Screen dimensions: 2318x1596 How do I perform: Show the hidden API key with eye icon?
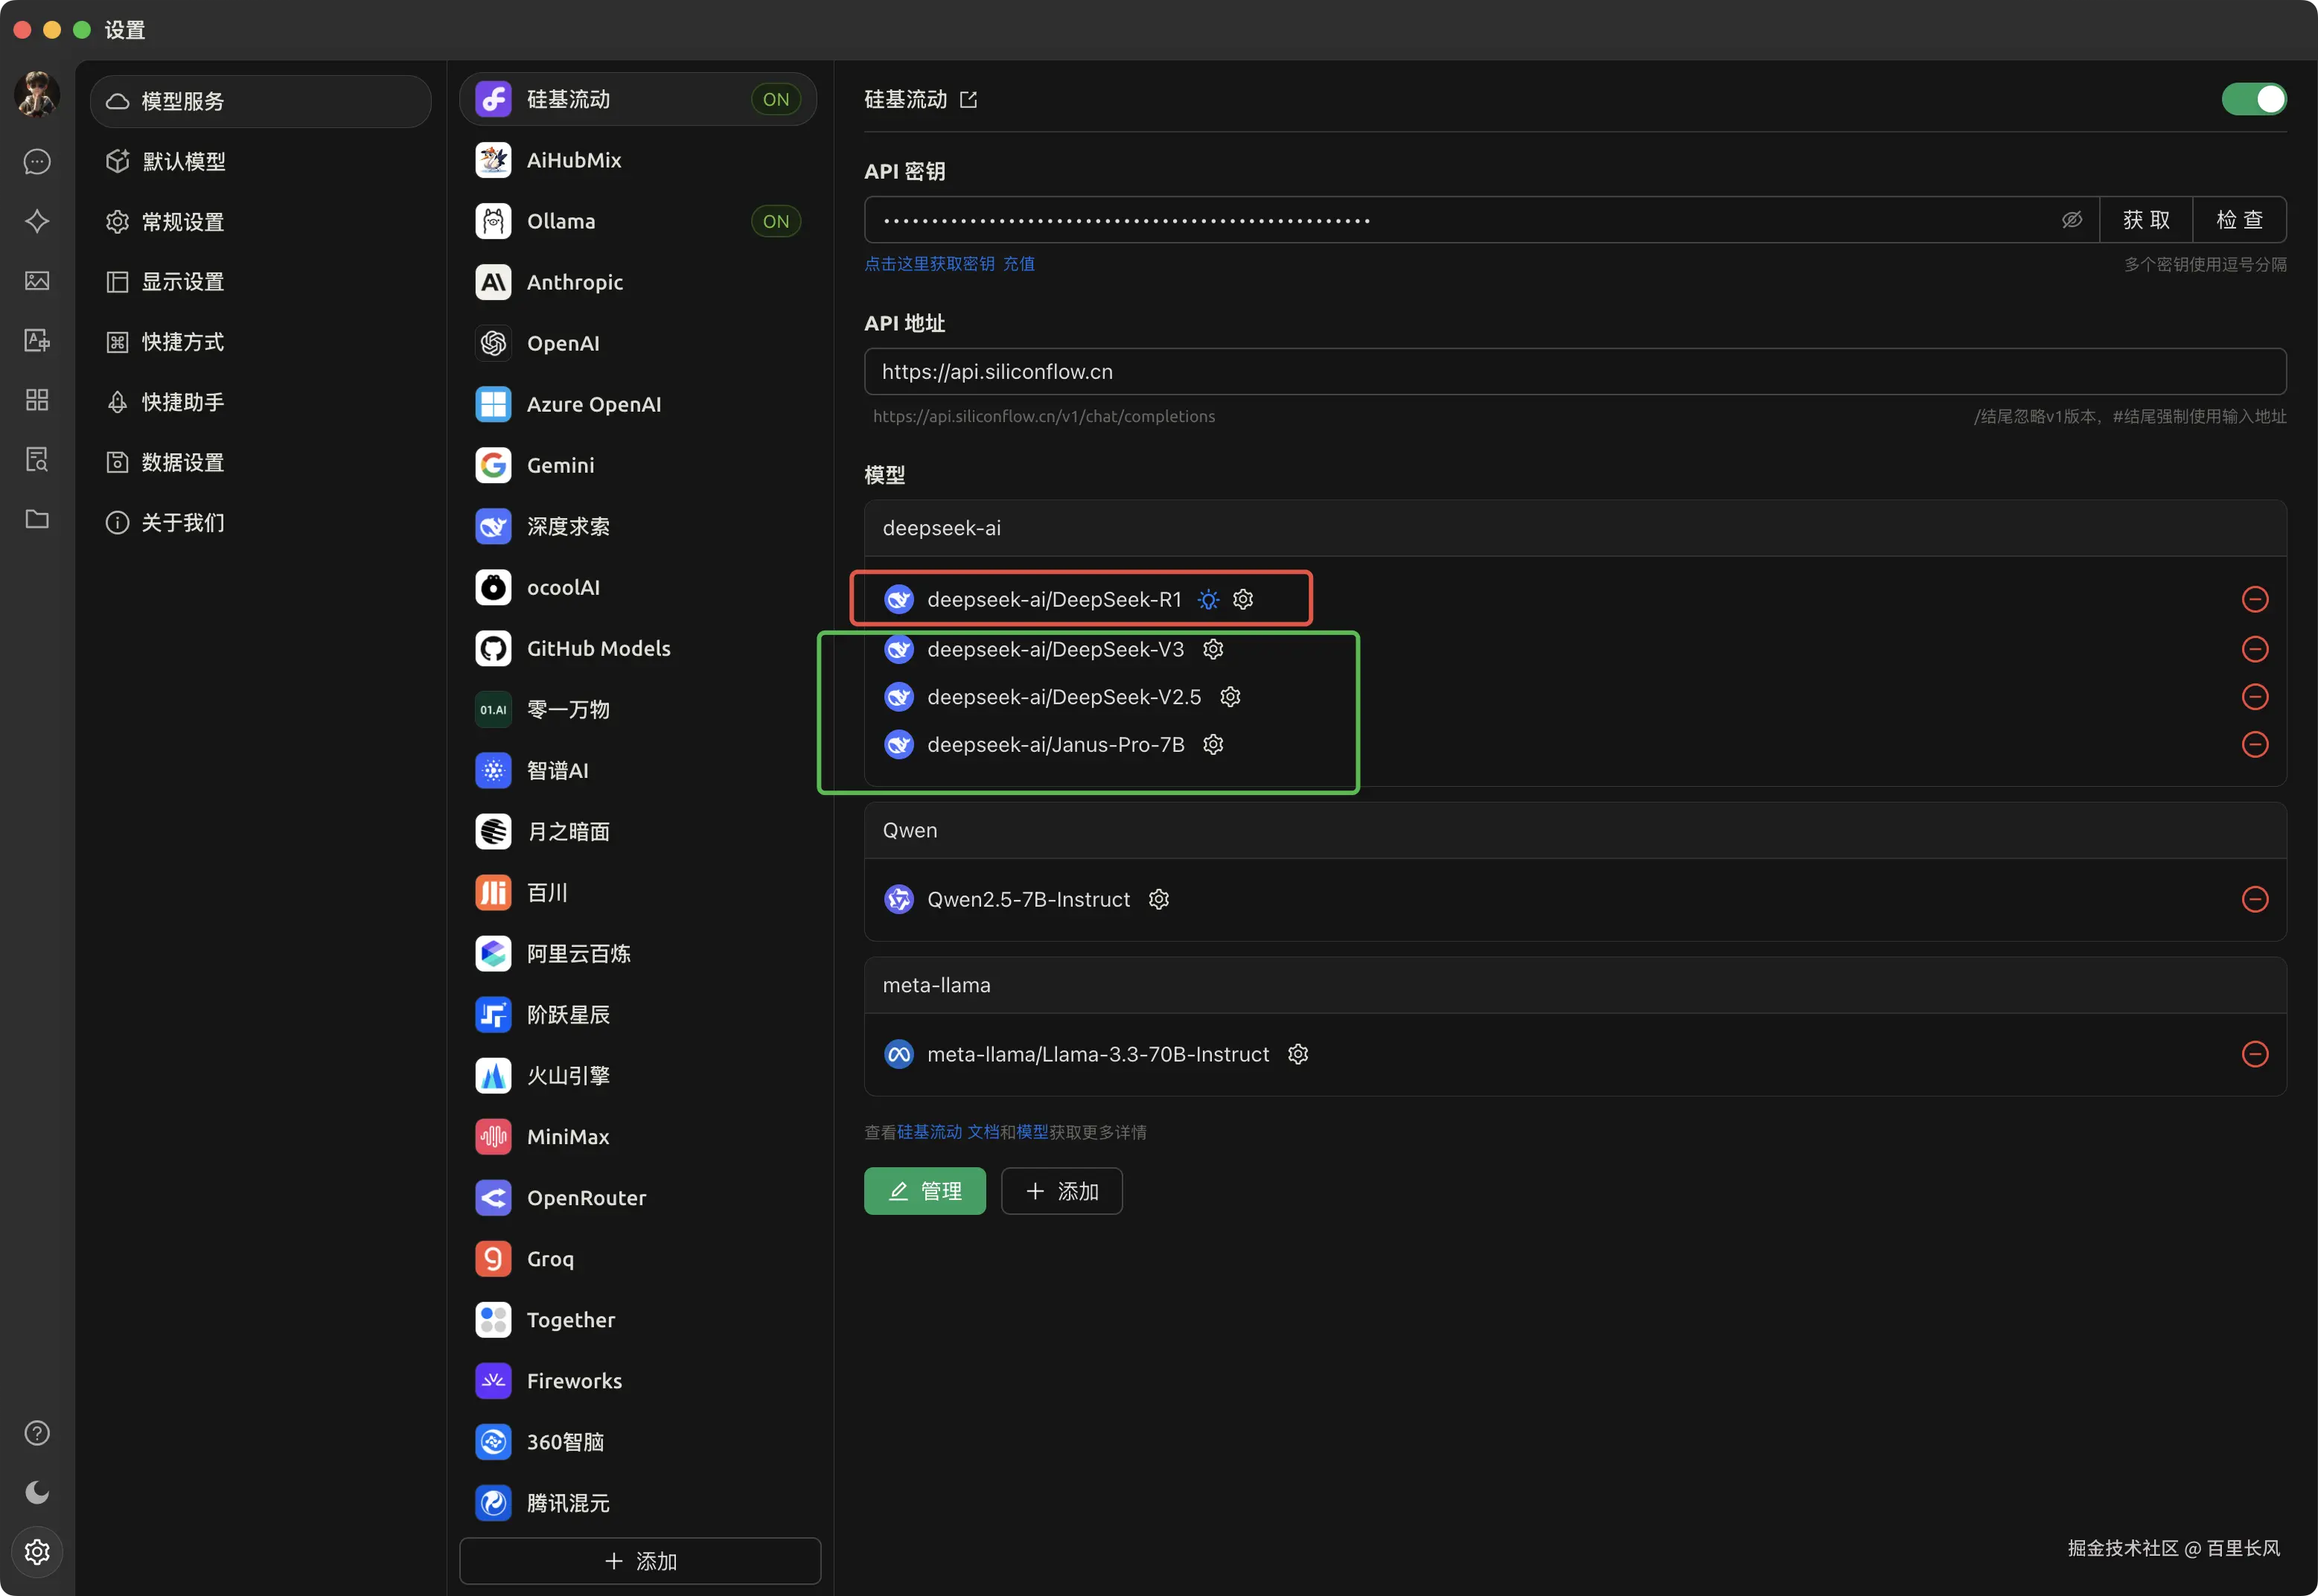click(x=2071, y=220)
